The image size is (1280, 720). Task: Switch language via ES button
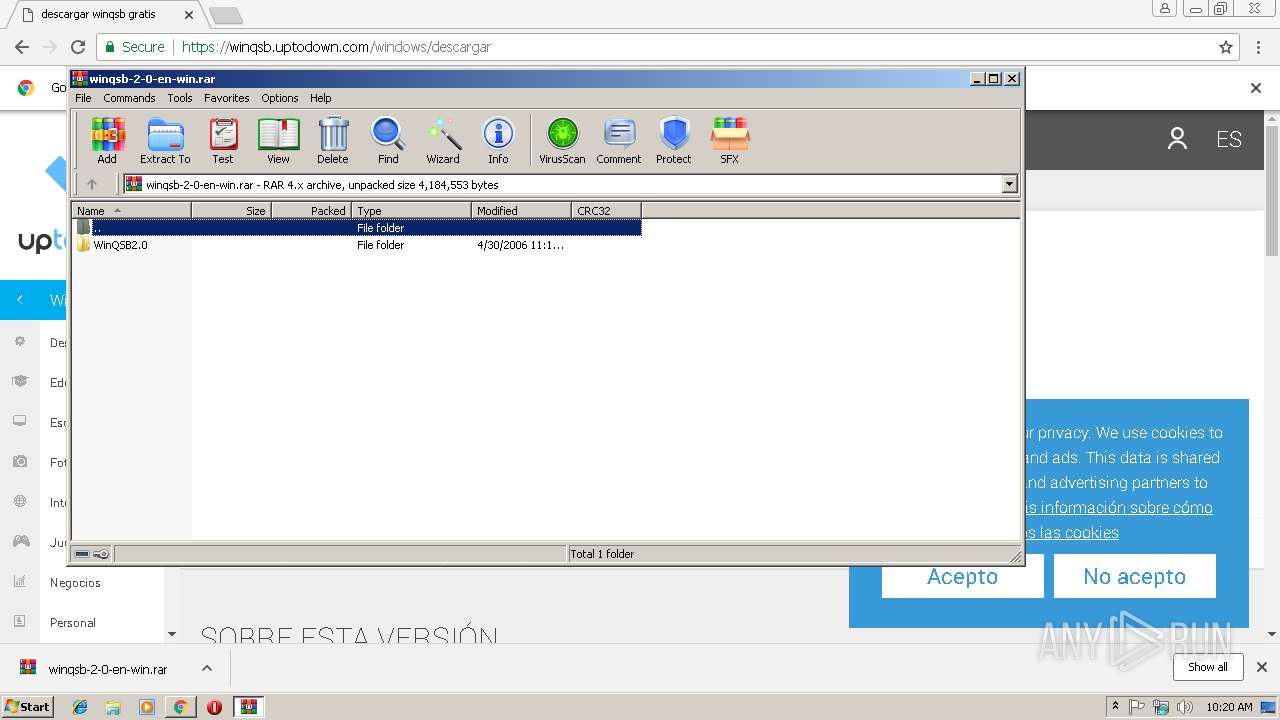(1229, 139)
